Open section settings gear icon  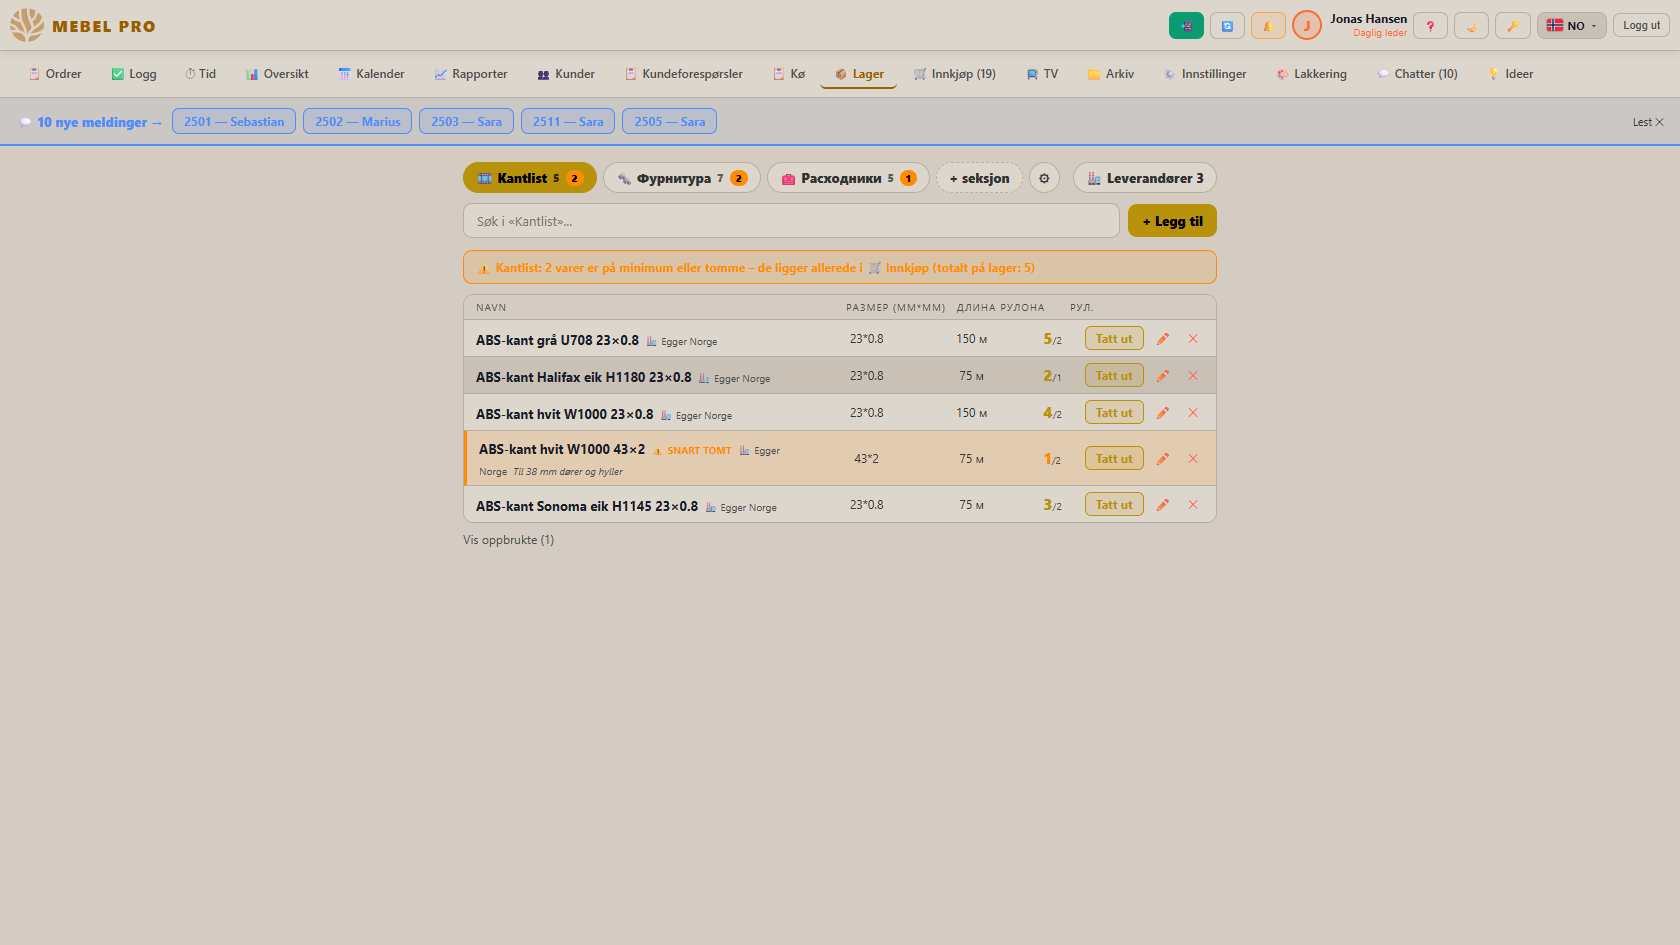coord(1044,178)
